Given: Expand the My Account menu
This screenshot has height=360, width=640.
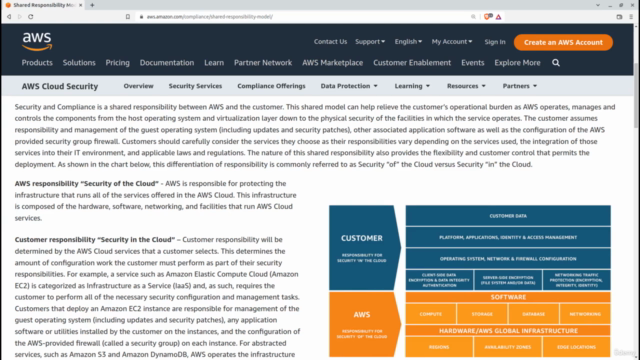Looking at the screenshot, I should 452,42.
